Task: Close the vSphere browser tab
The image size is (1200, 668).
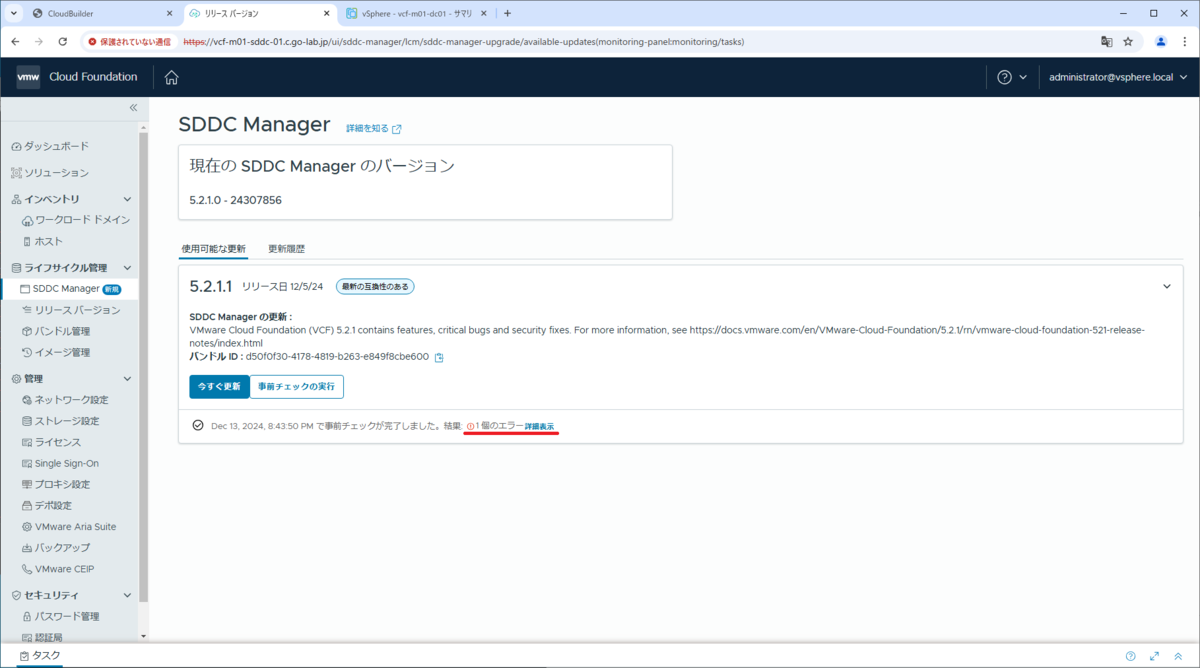Action: pos(485,14)
